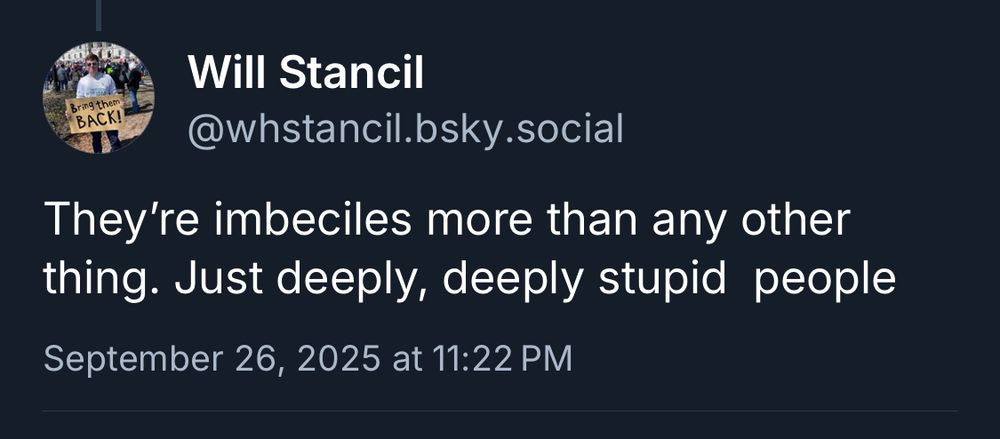This screenshot has height=439, width=1000.
Task: Select the first line of post text
Action: coord(446,221)
